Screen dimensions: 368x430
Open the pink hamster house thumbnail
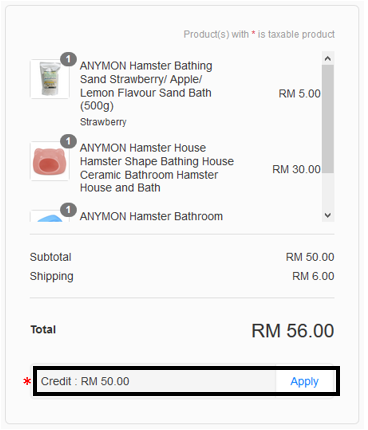point(50,161)
